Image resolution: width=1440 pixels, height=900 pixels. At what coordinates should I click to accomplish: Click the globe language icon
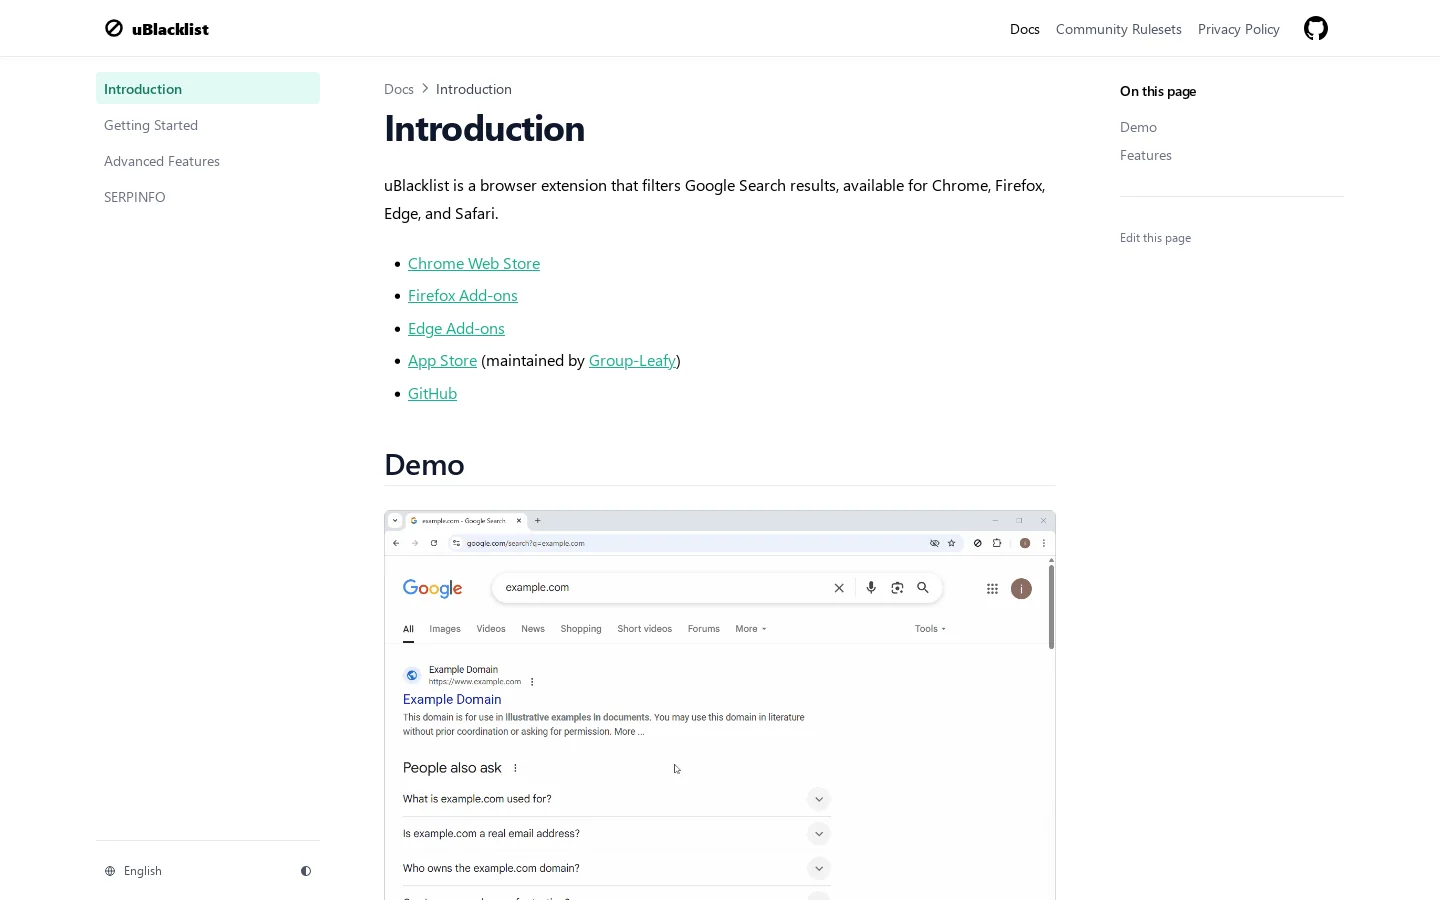(x=110, y=871)
